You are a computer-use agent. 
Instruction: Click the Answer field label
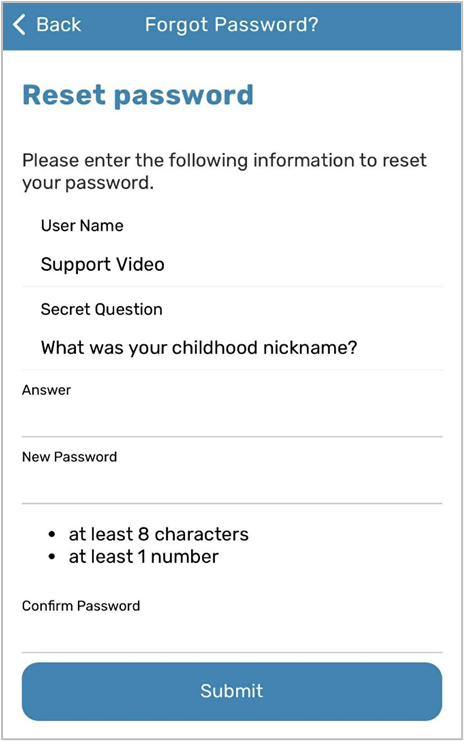(46, 390)
